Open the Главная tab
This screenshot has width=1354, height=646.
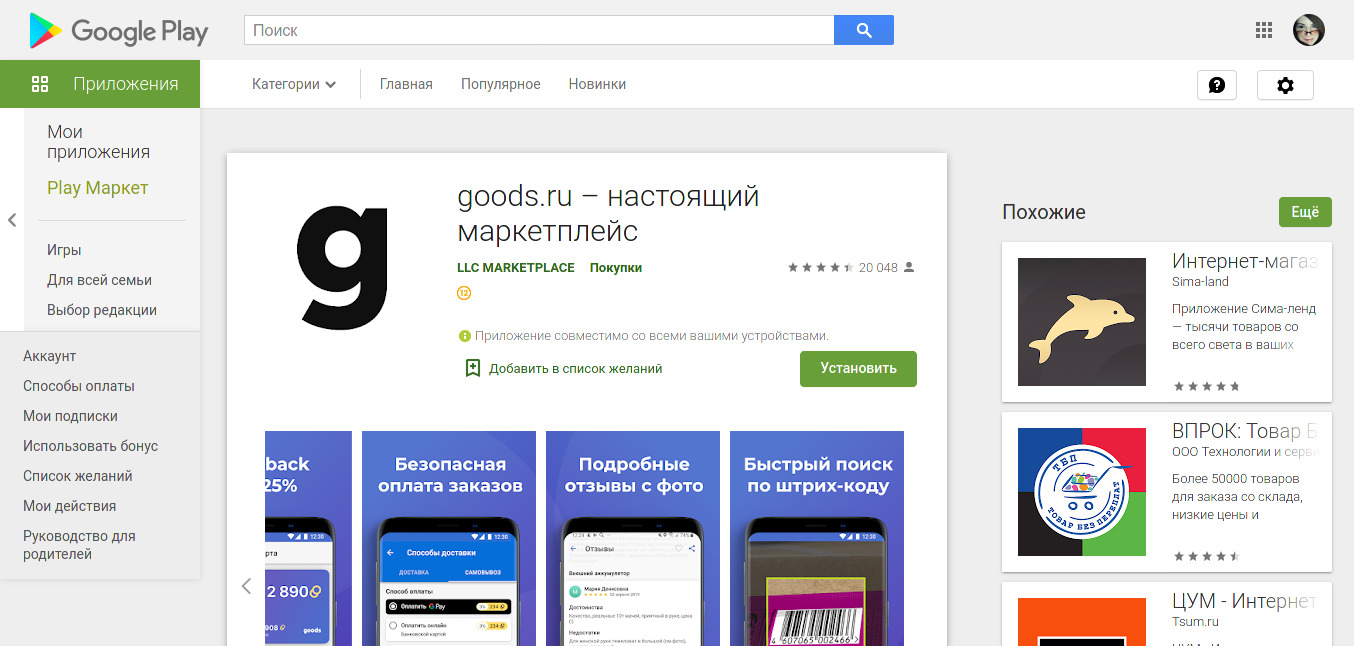406,84
